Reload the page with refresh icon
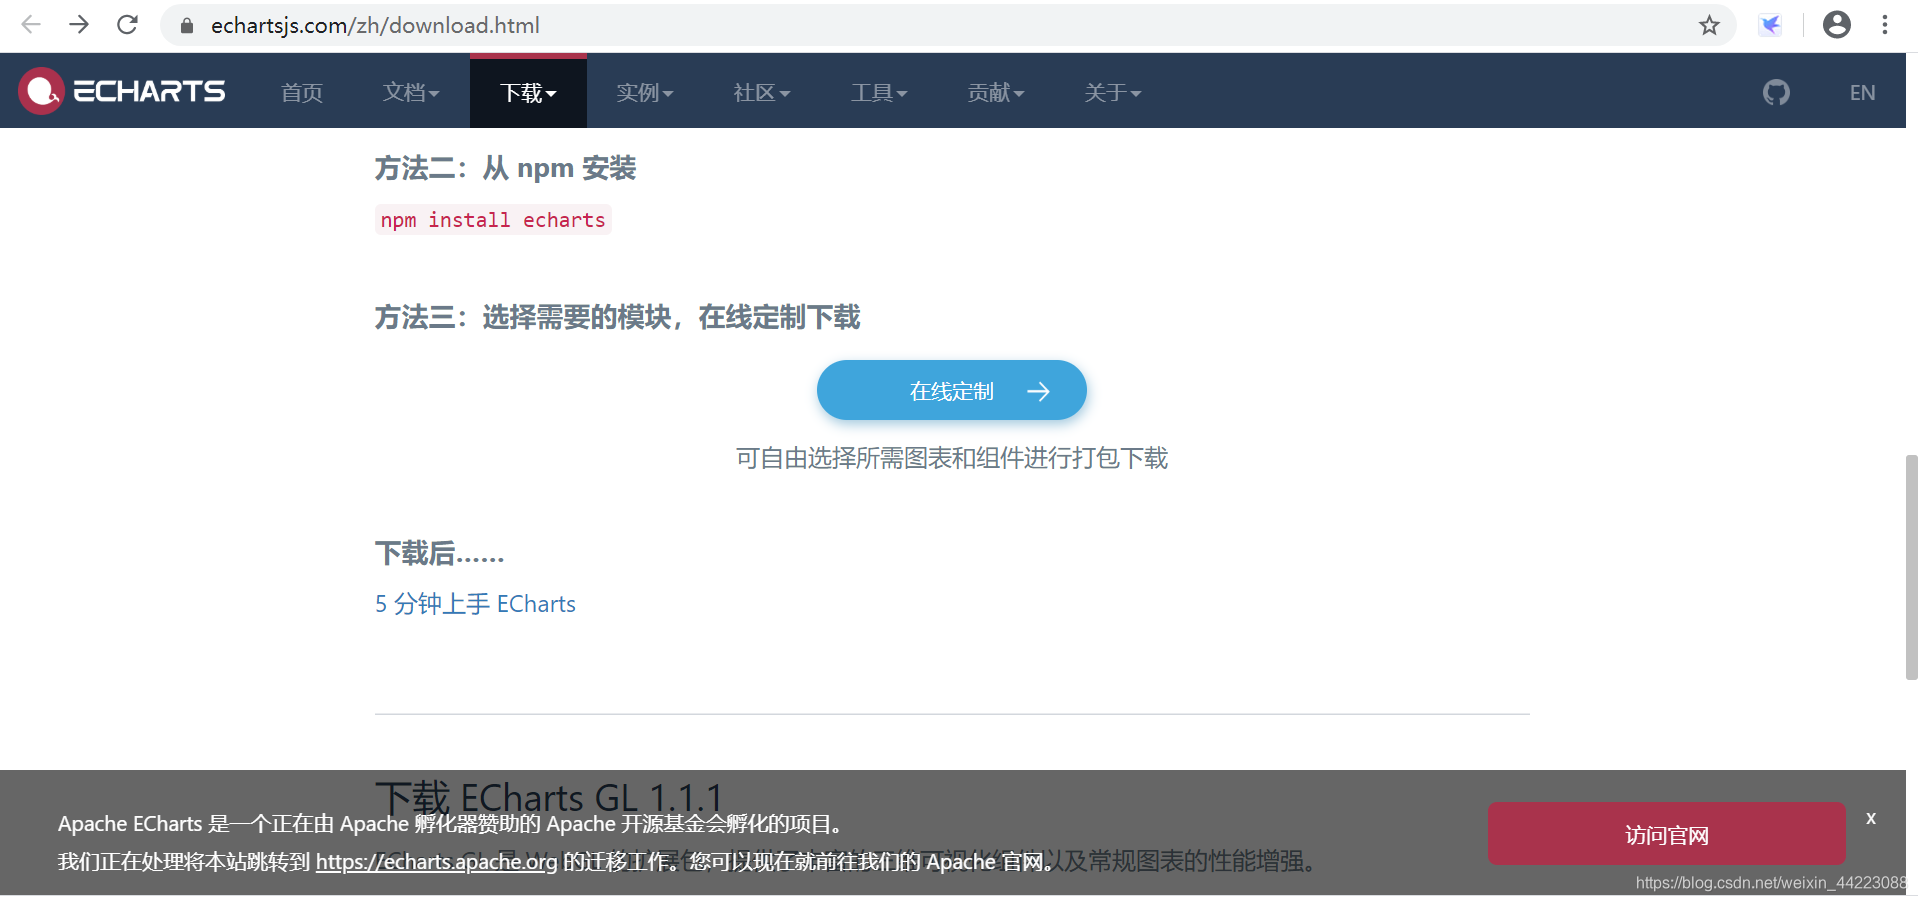This screenshot has height=902, width=1918. click(x=127, y=25)
